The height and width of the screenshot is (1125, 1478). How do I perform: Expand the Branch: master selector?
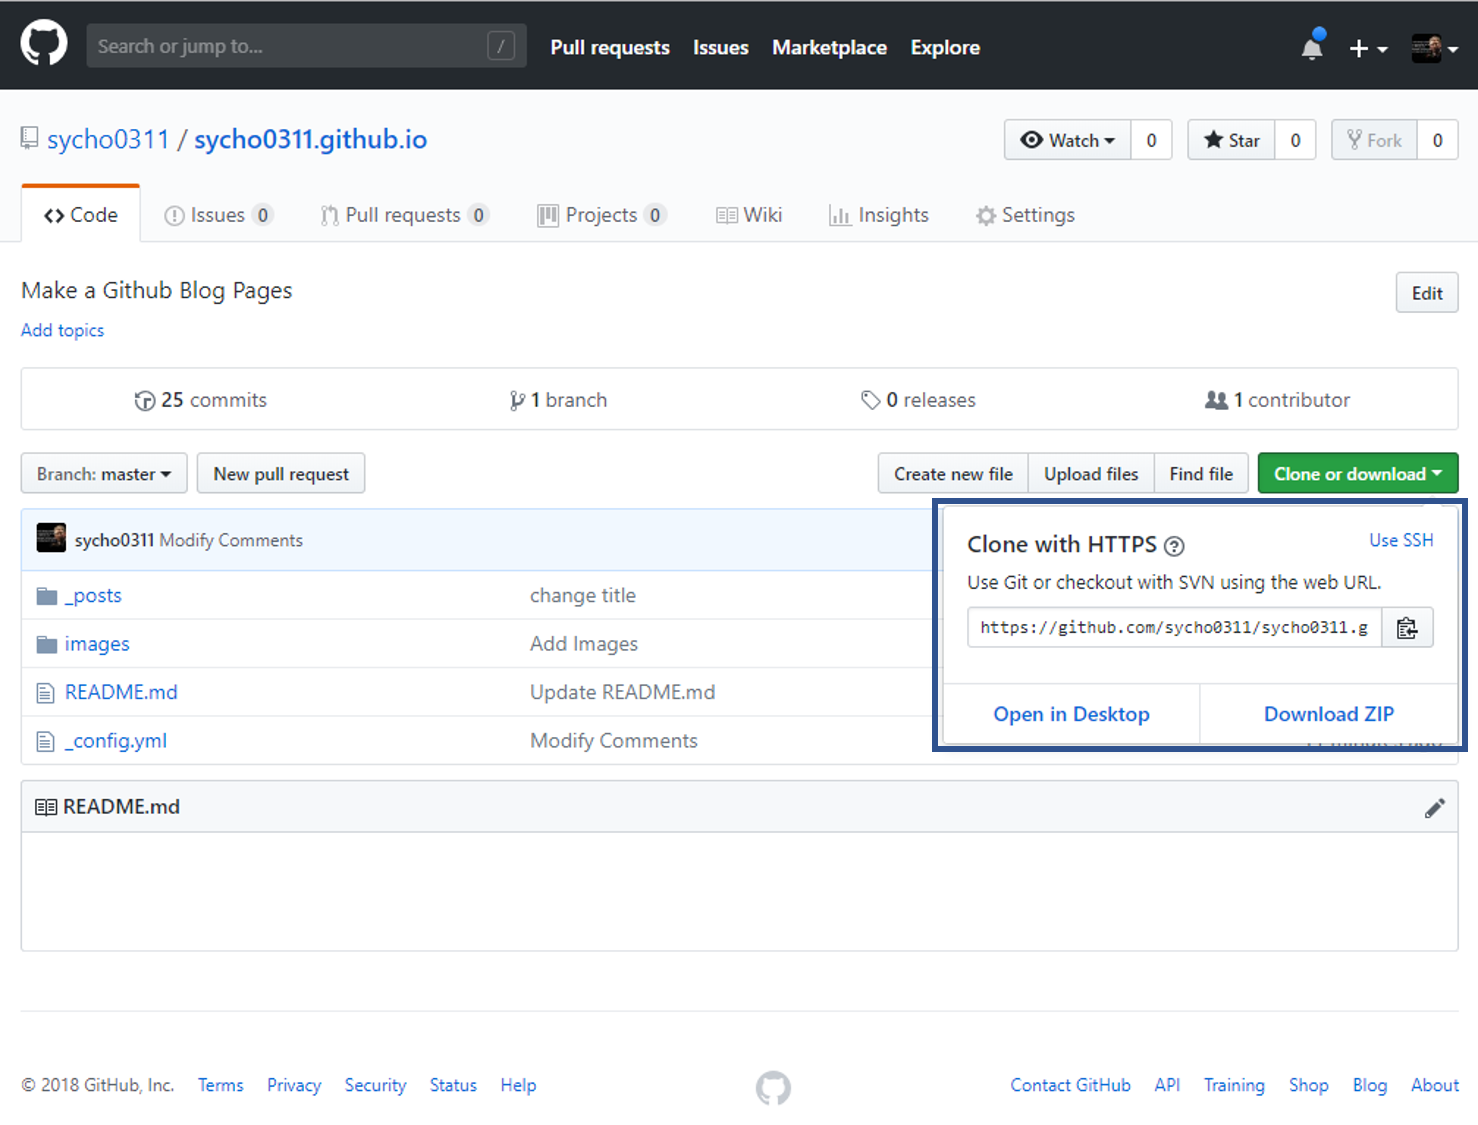[104, 474]
